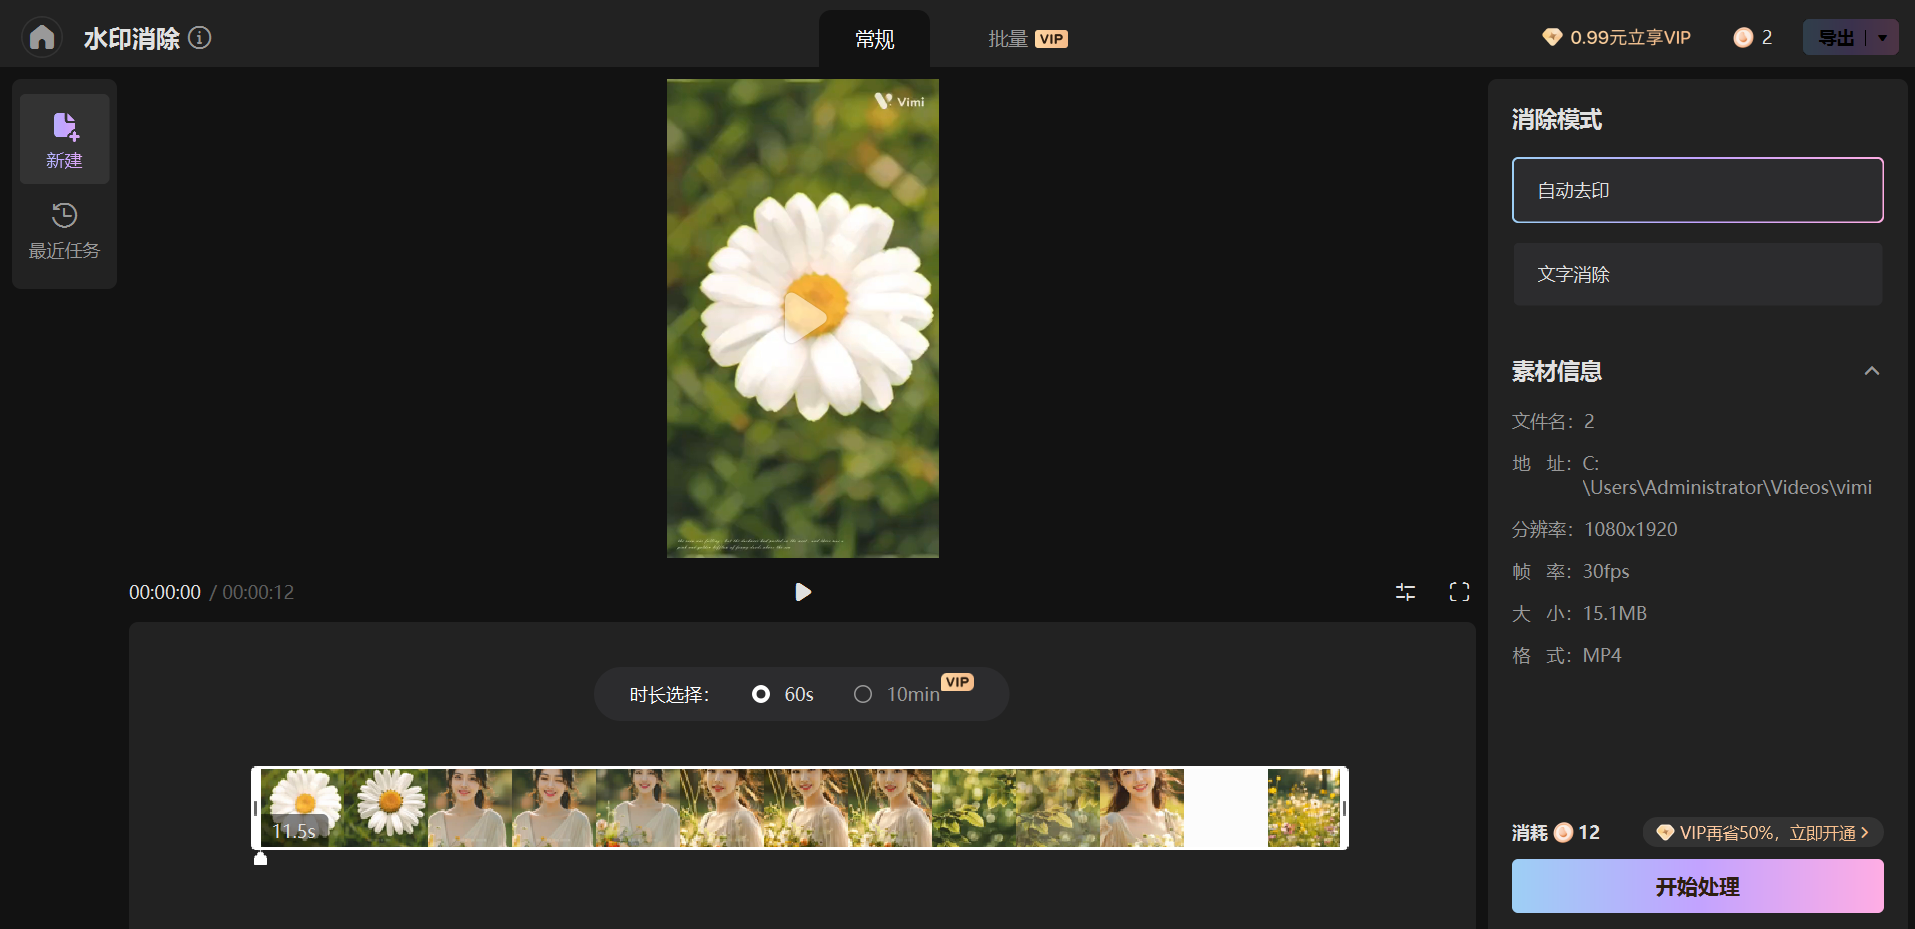1915x929 pixels.
Task: Click the timeline playhead marker
Action: coord(260,858)
